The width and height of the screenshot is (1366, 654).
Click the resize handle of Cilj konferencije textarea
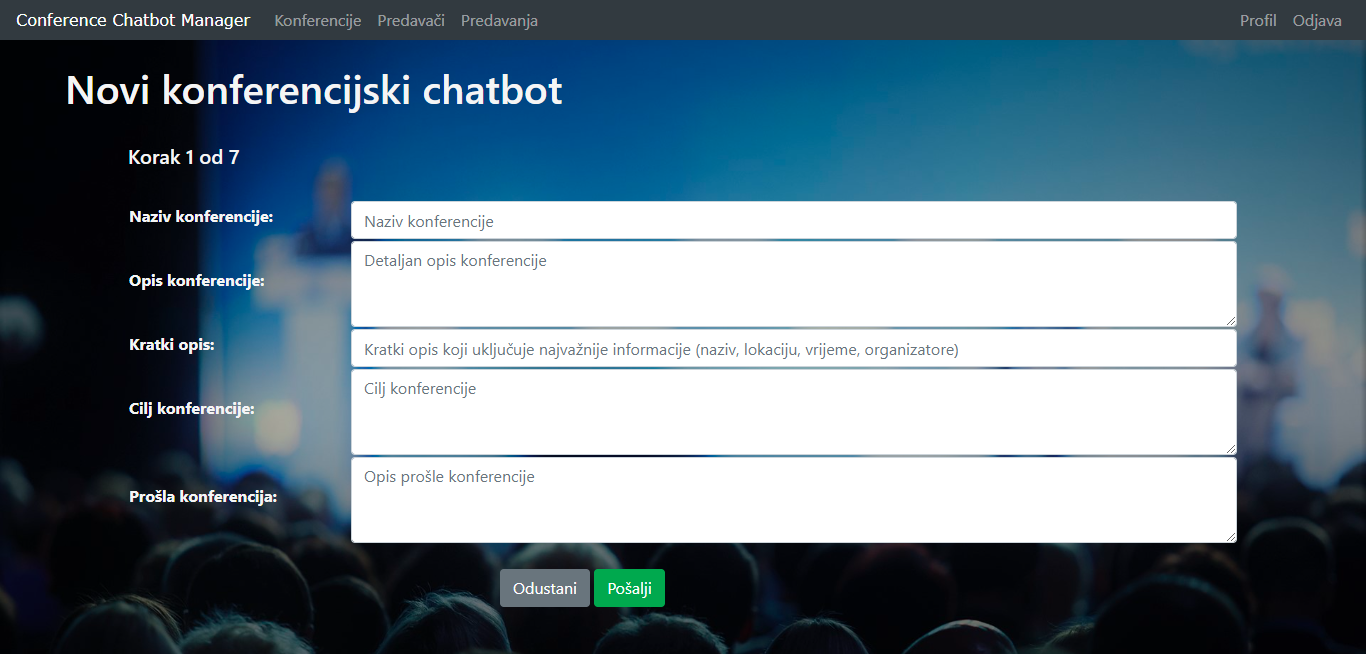click(x=1230, y=448)
